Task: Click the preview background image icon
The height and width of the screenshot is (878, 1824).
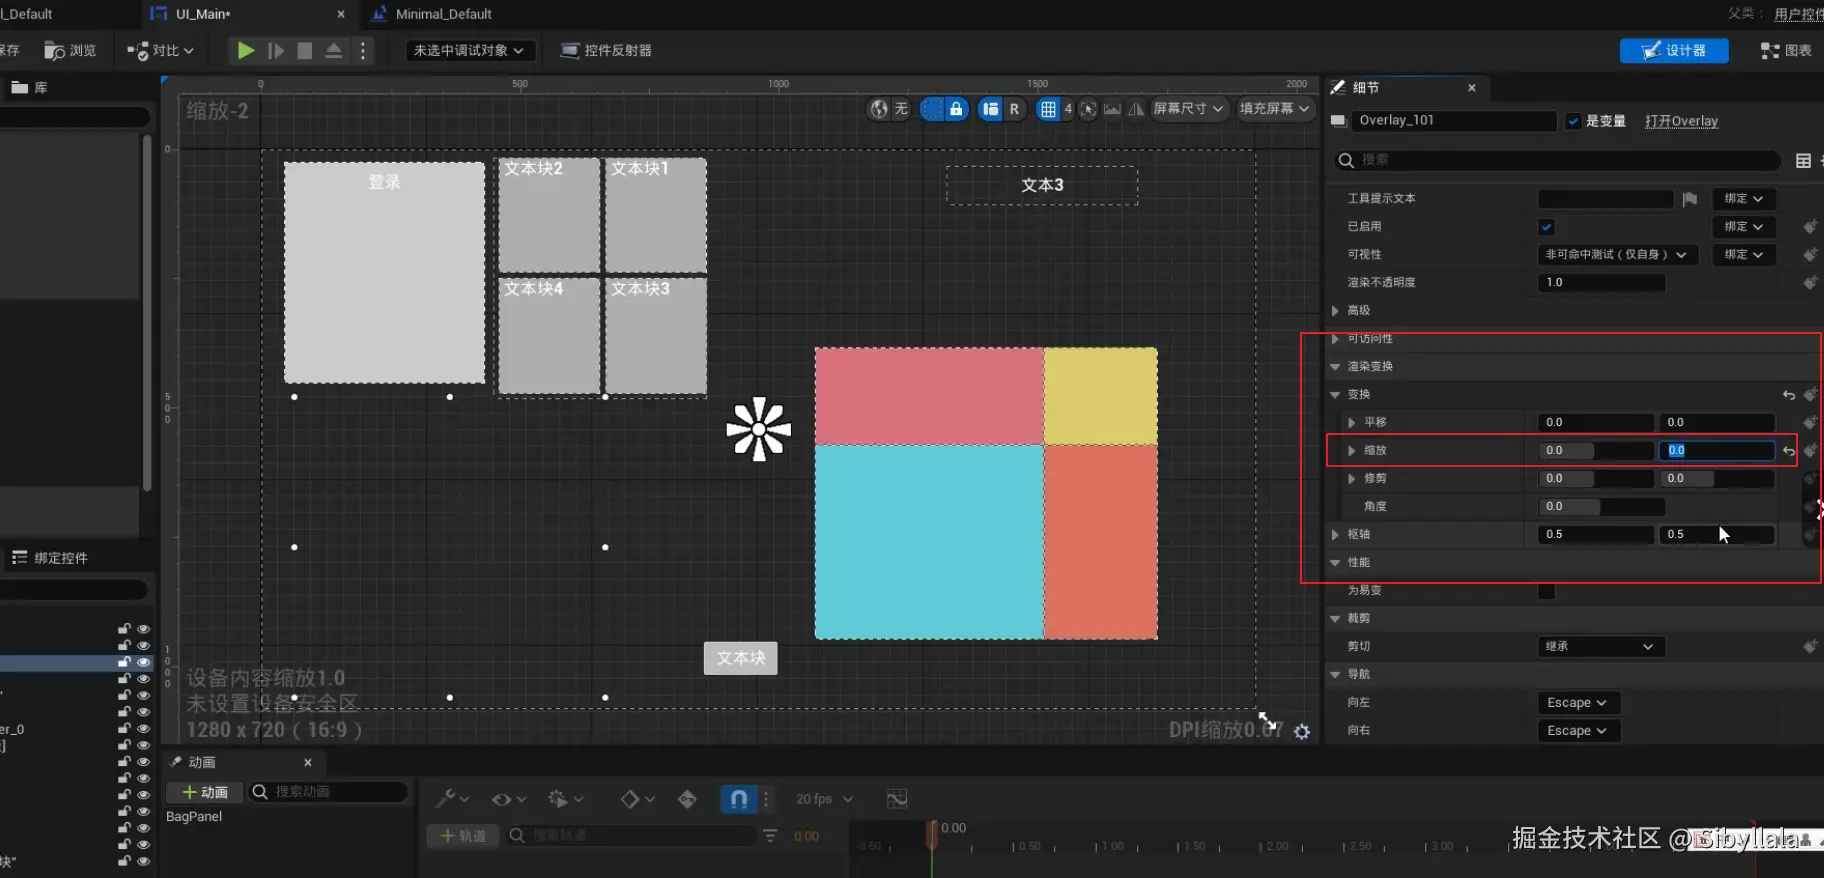Action: click(1112, 109)
